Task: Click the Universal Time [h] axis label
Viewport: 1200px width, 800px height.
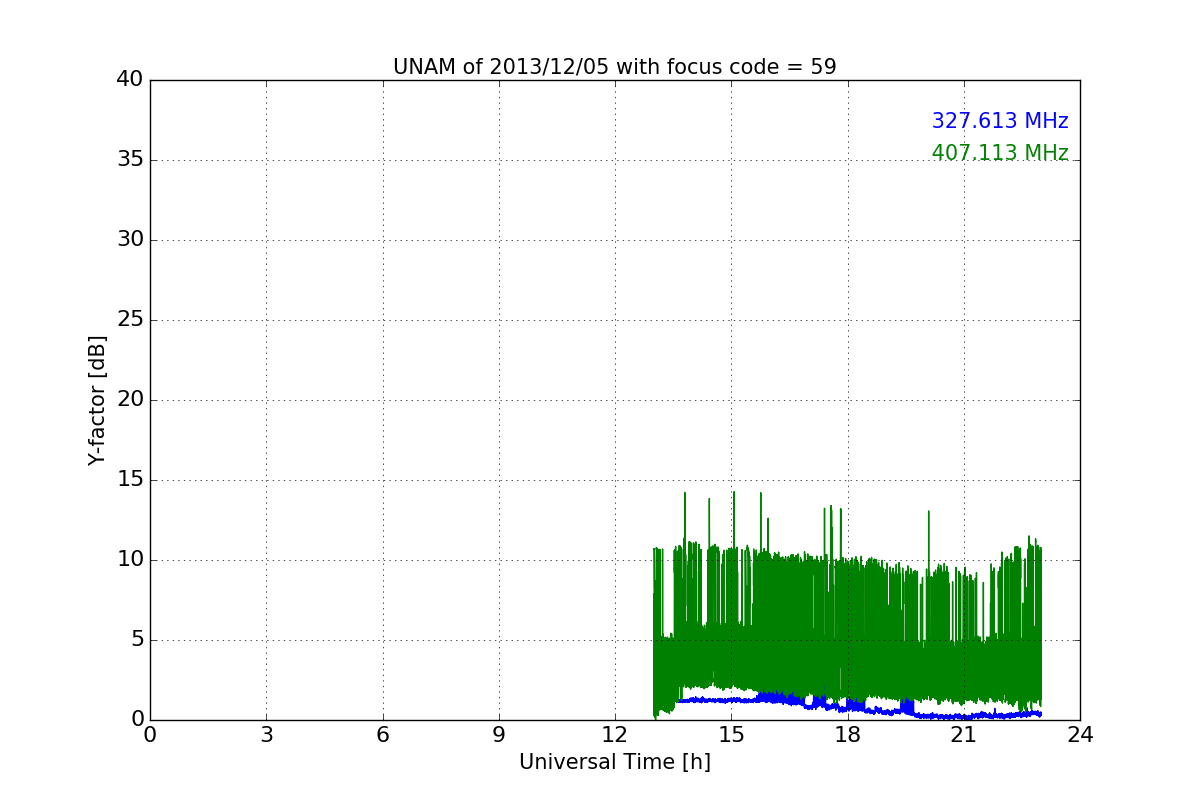Action: click(x=614, y=762)
